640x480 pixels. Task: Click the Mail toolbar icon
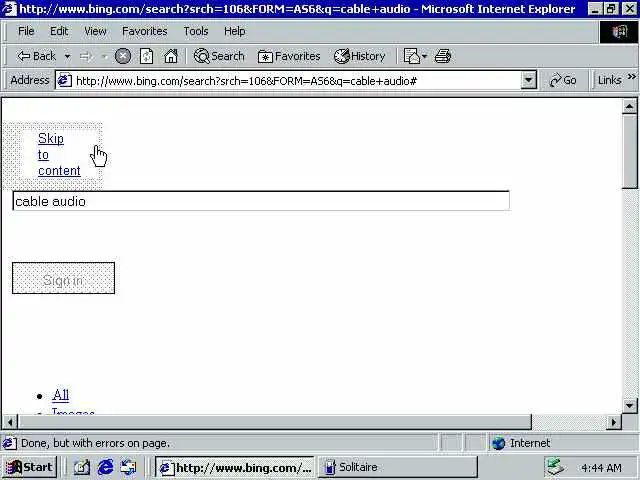[411, 56]
